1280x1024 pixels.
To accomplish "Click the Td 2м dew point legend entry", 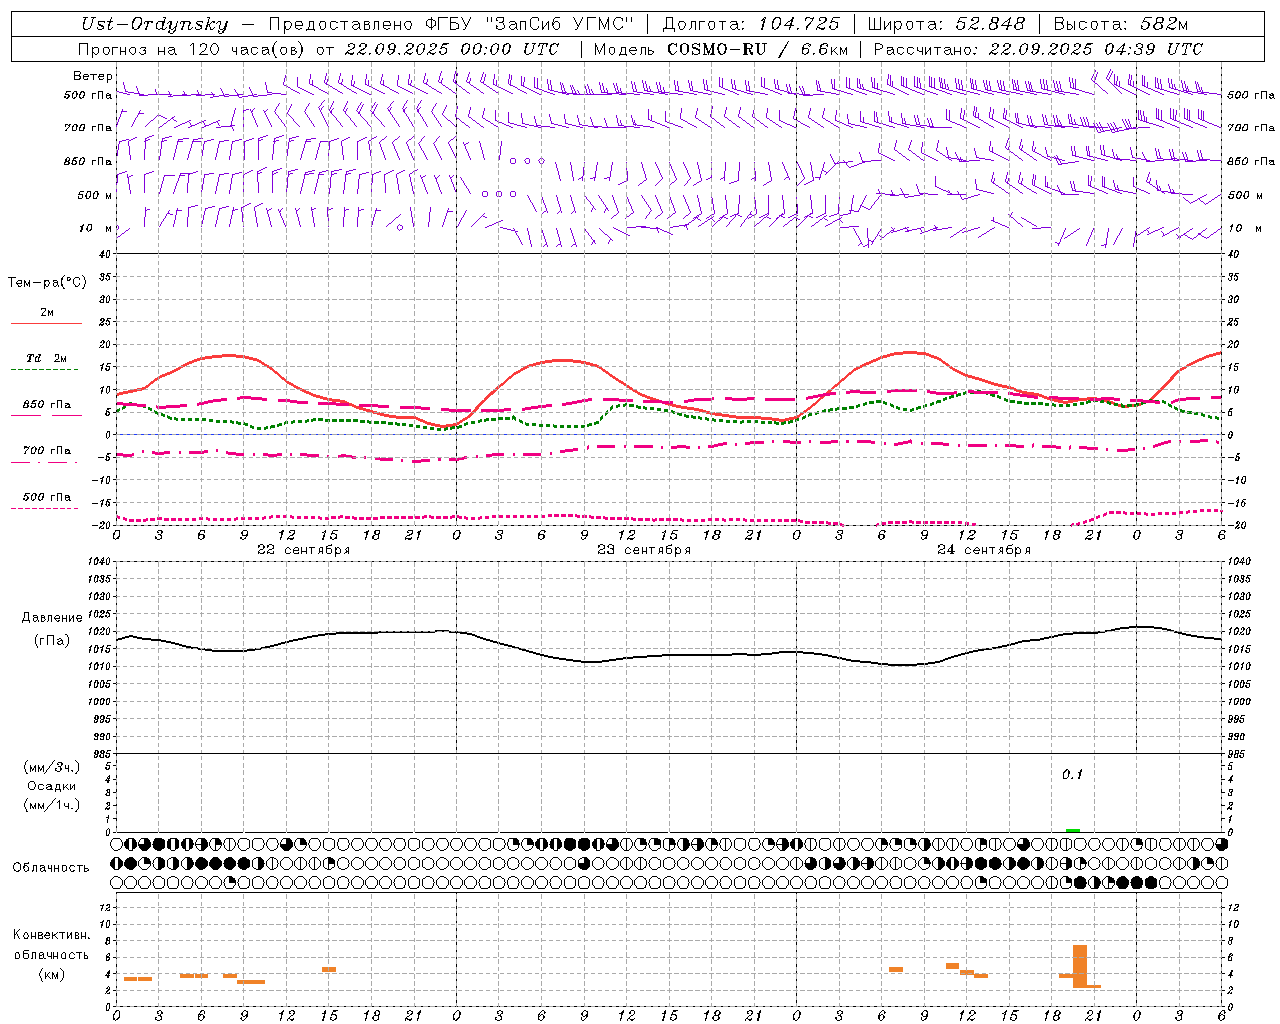I will [46, 358].
